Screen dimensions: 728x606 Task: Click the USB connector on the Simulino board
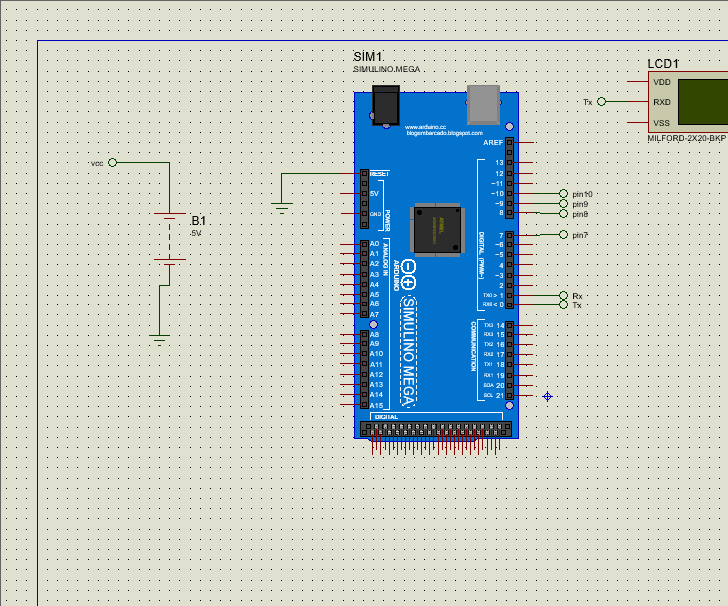click(483, 104)
